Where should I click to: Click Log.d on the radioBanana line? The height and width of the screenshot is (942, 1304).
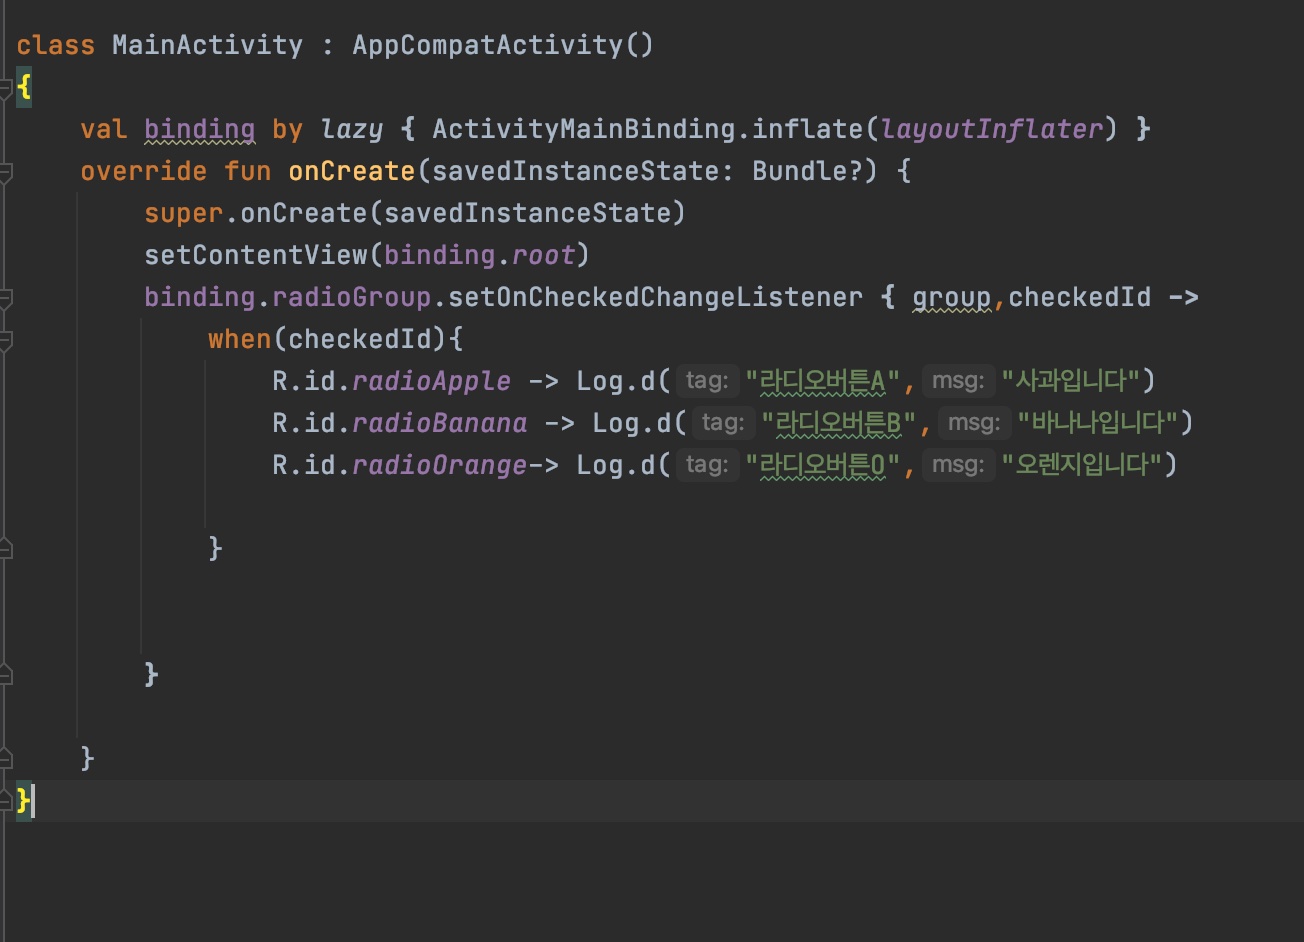tap(631, 423)
